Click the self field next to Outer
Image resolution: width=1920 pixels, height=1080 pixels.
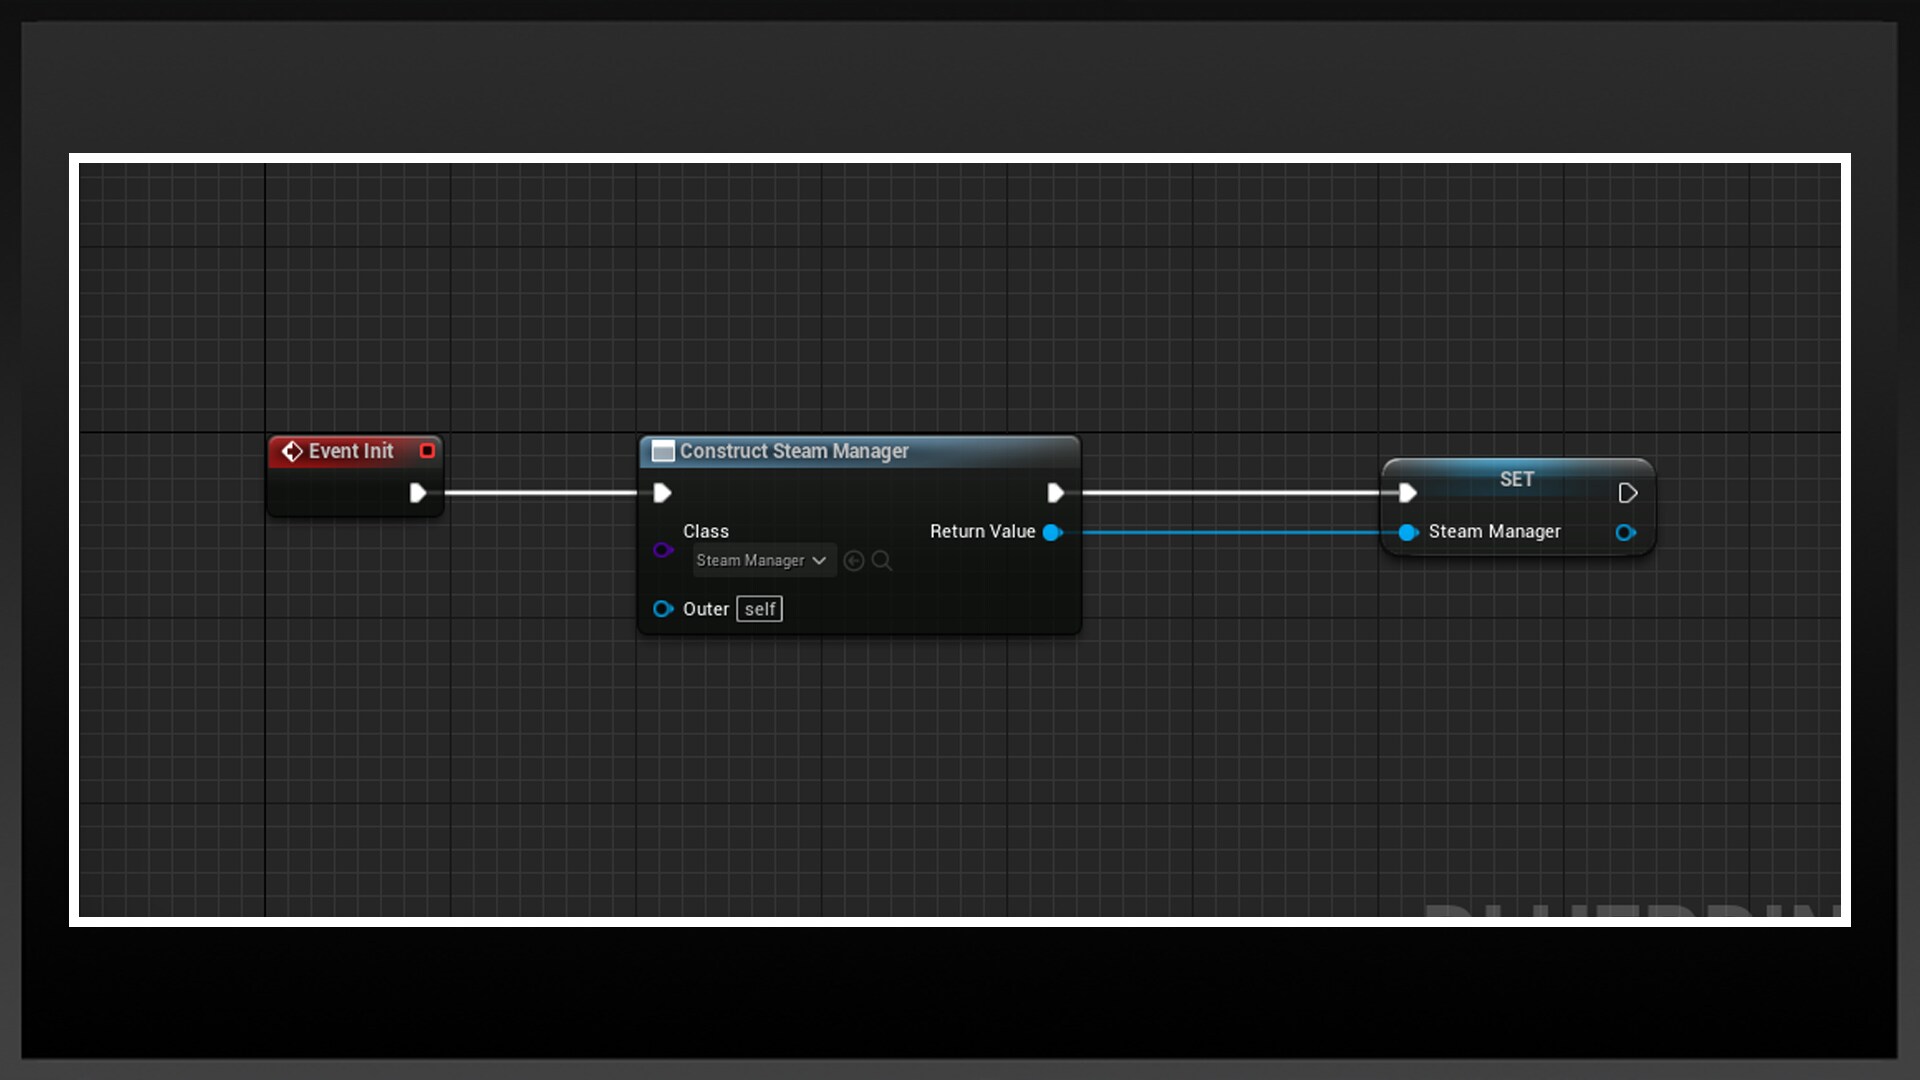[759, 609]
